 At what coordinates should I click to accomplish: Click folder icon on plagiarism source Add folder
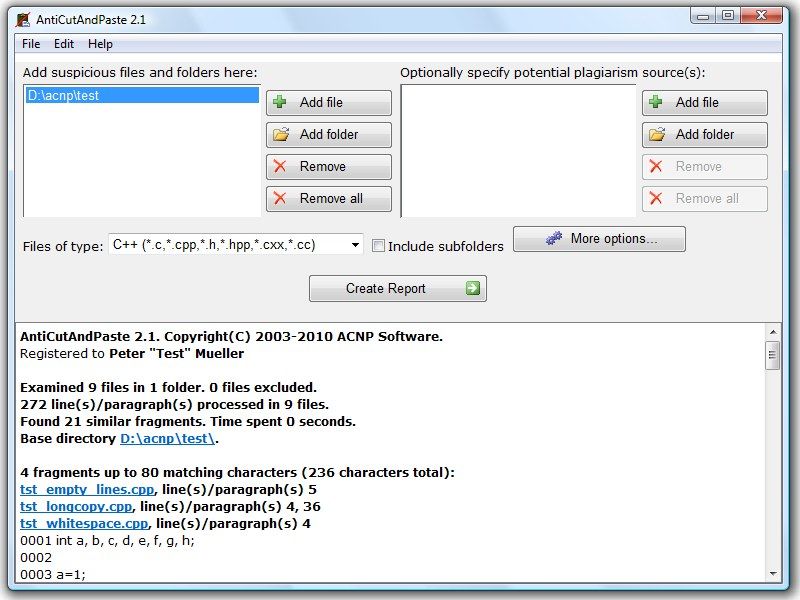657,134
